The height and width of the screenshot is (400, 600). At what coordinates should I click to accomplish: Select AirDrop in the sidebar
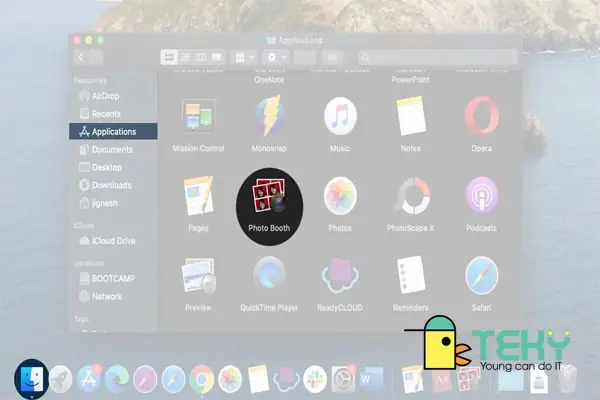(113, 96)
